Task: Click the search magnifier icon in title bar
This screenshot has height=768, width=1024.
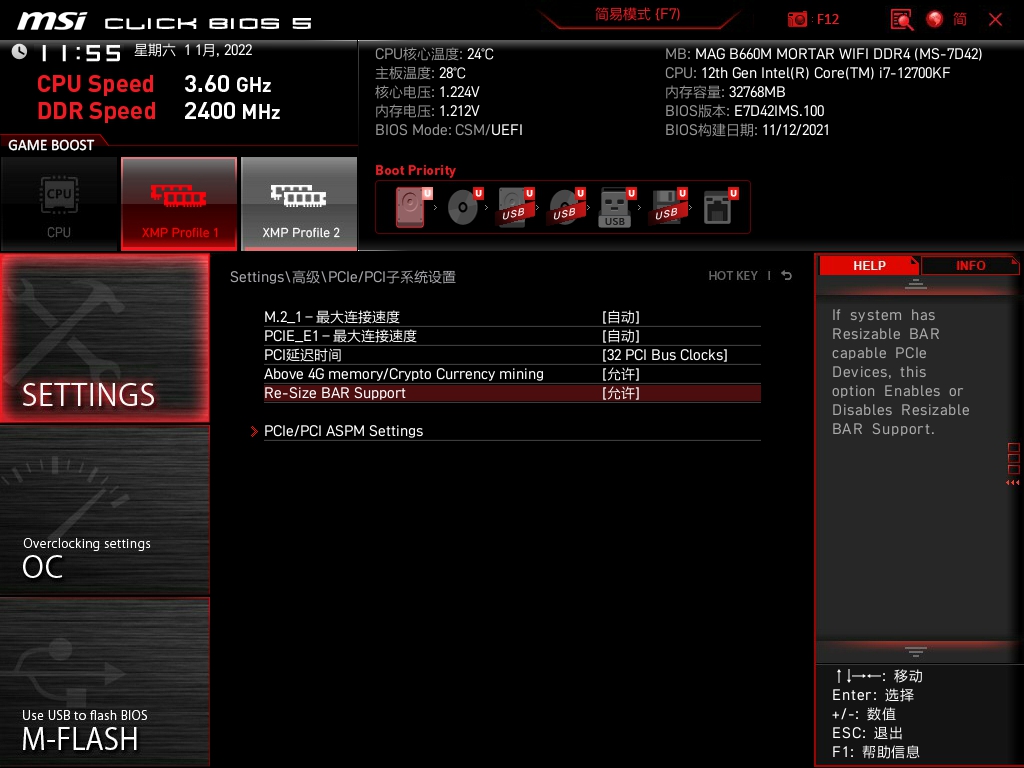Action: tap(901, 19)
